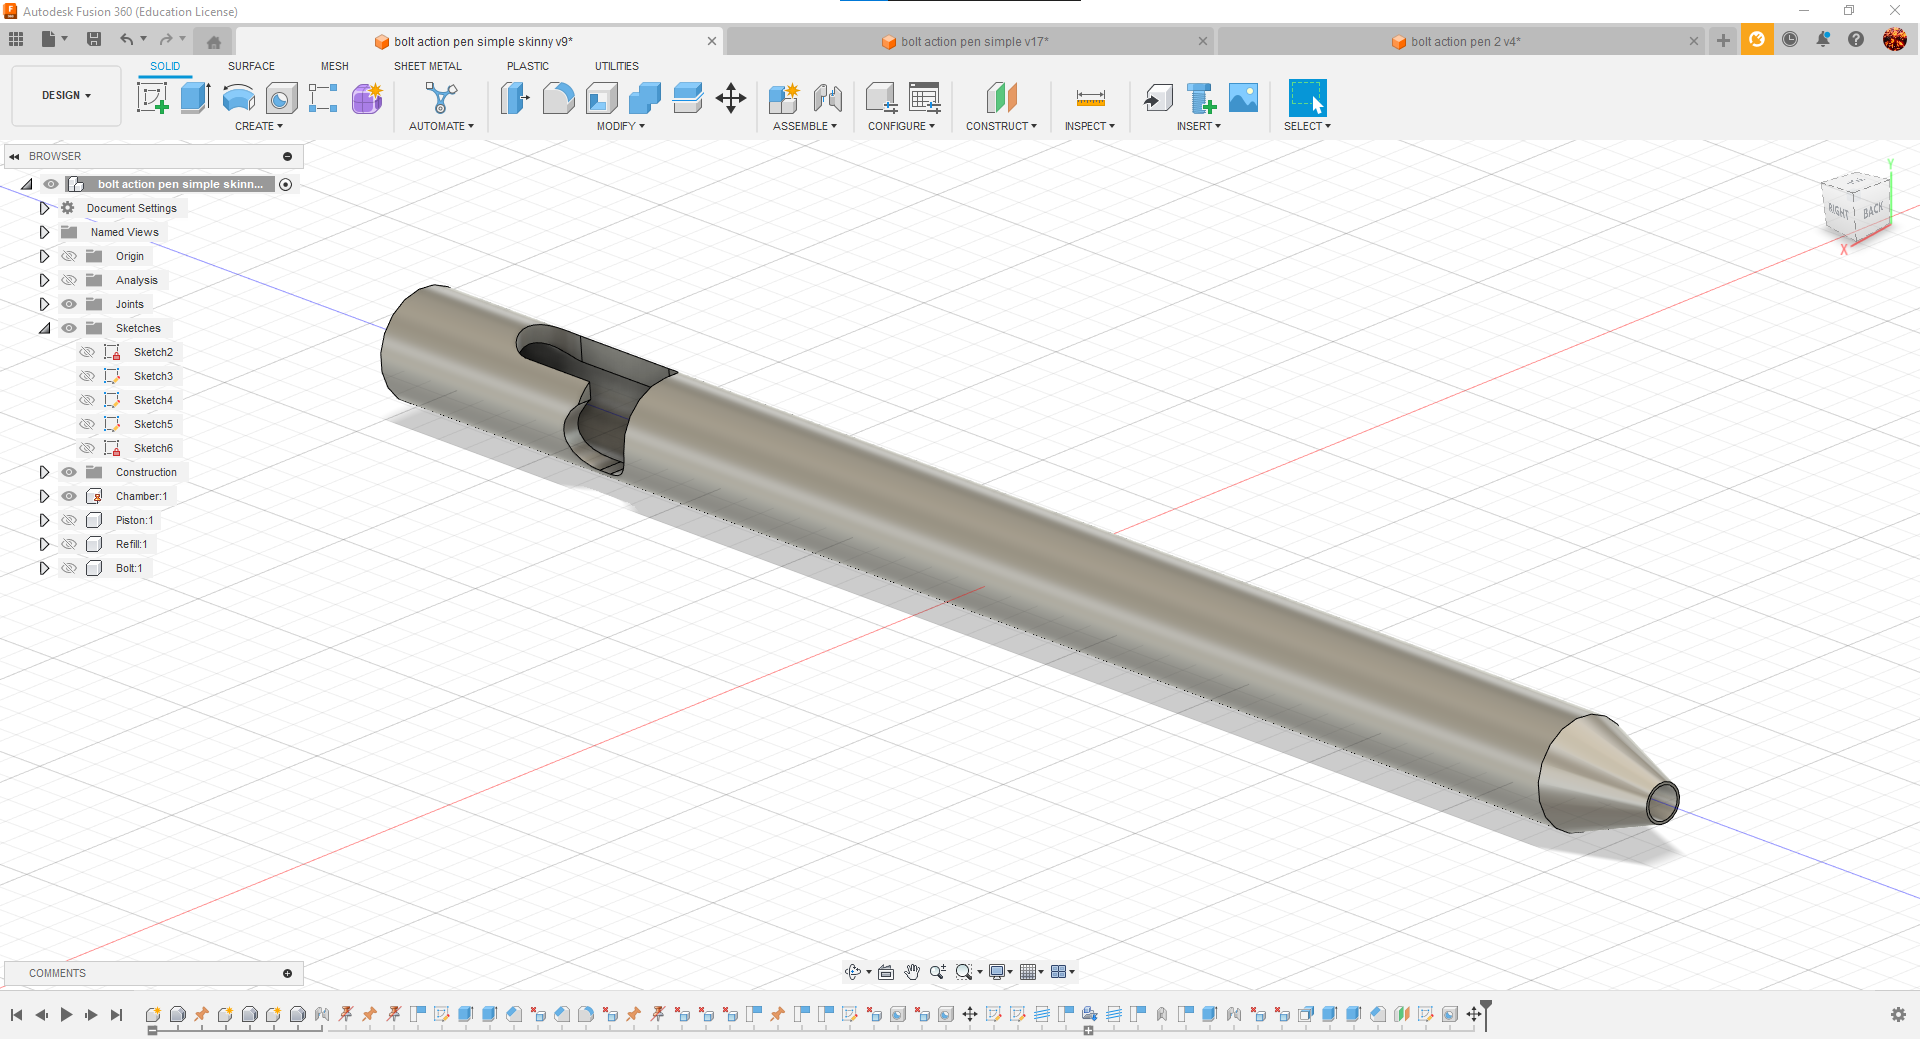Click the New Component icon
Viewport: 1920px width, 1039px height.
pos(784,98)
